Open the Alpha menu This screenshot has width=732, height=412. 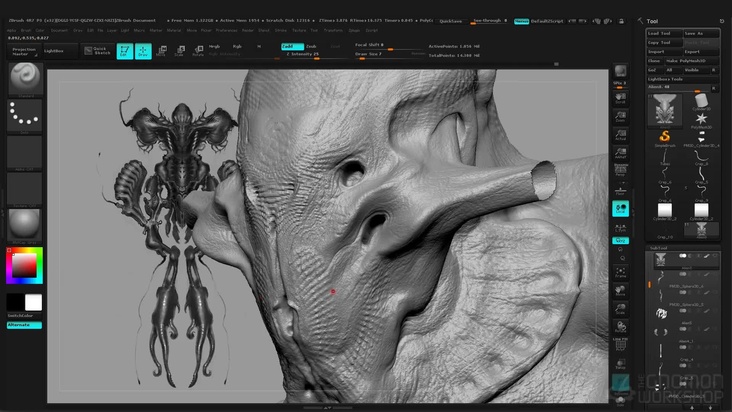click(12, 30)
